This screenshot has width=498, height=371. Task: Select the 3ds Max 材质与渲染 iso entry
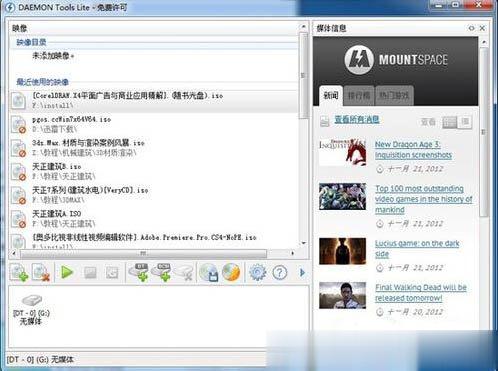pyautogui.click(x=153, y=148)
